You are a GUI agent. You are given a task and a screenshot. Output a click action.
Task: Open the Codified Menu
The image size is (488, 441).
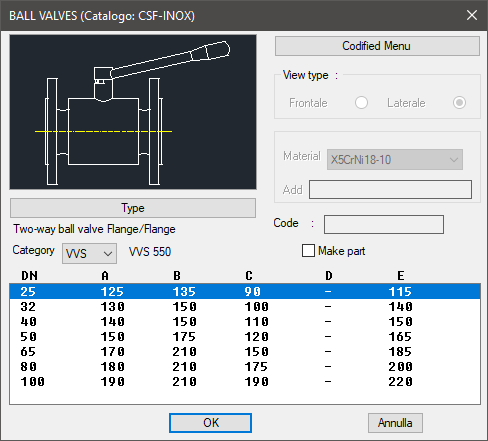(377, 46)
